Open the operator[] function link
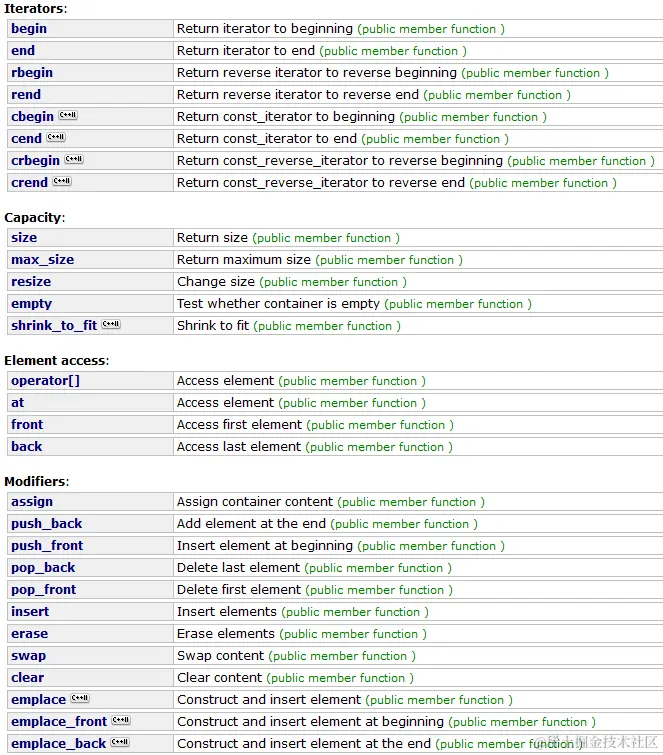This screenshot has height=755, width=663. (45, 381)
